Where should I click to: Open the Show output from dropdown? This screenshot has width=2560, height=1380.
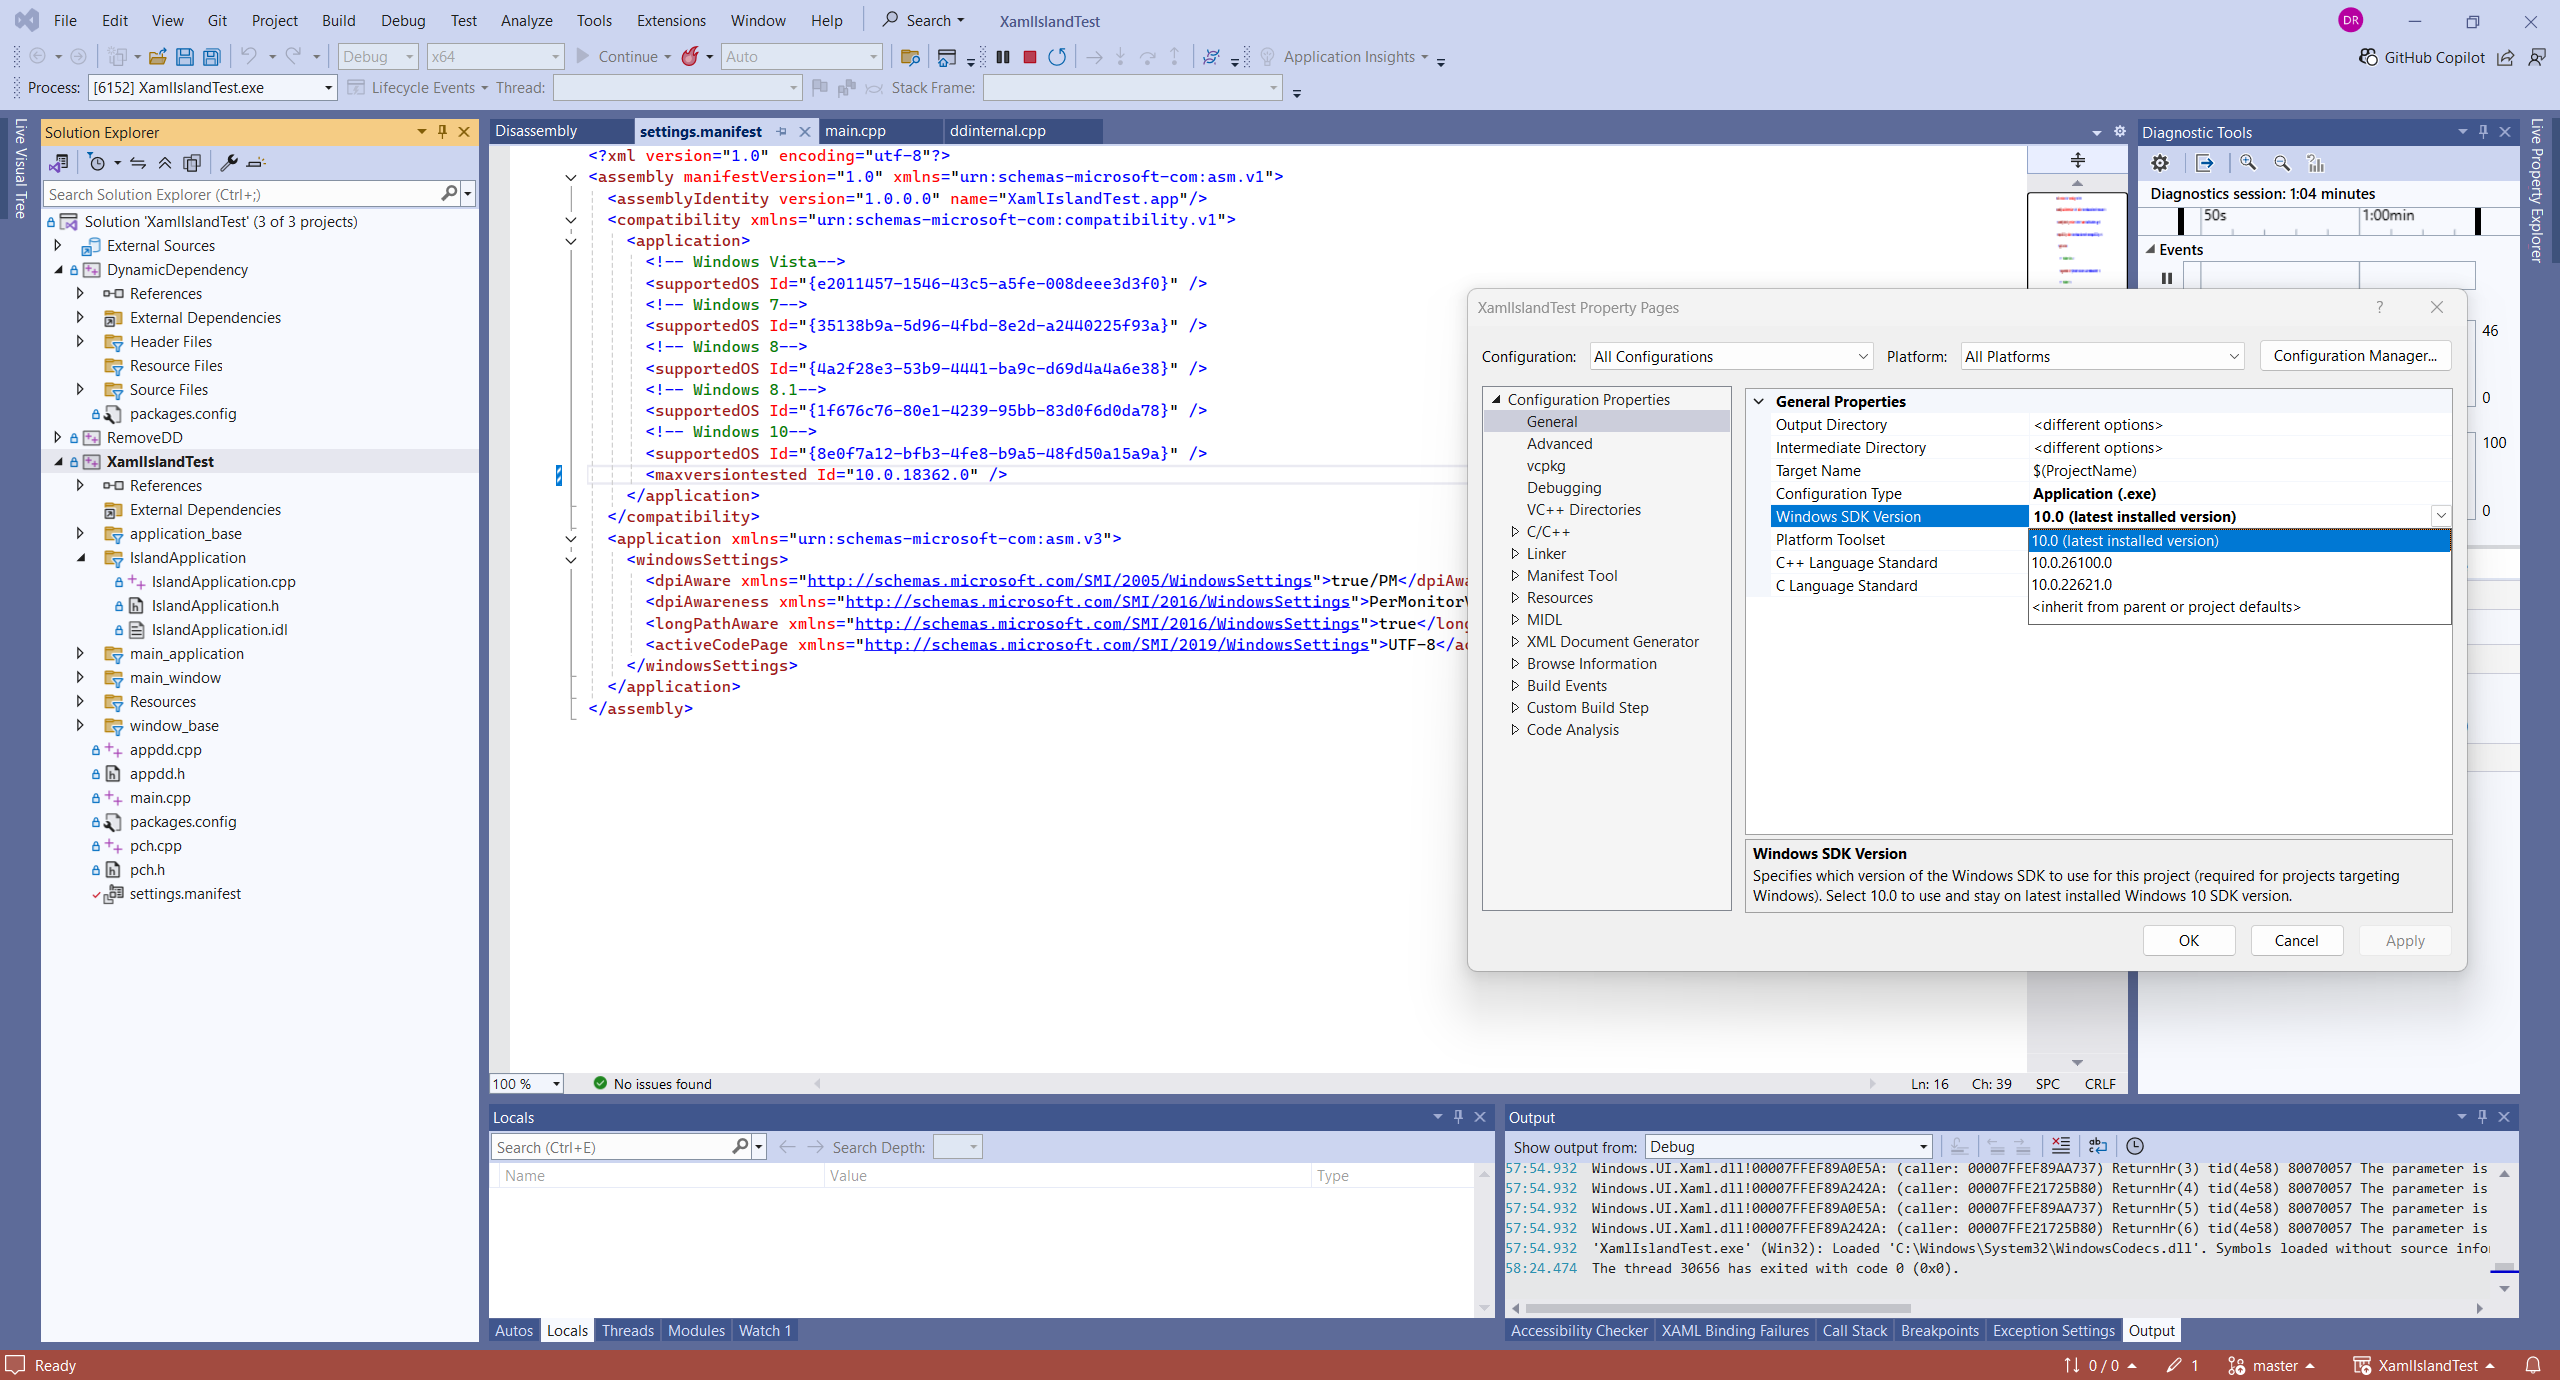[x=1788, y=1147]
